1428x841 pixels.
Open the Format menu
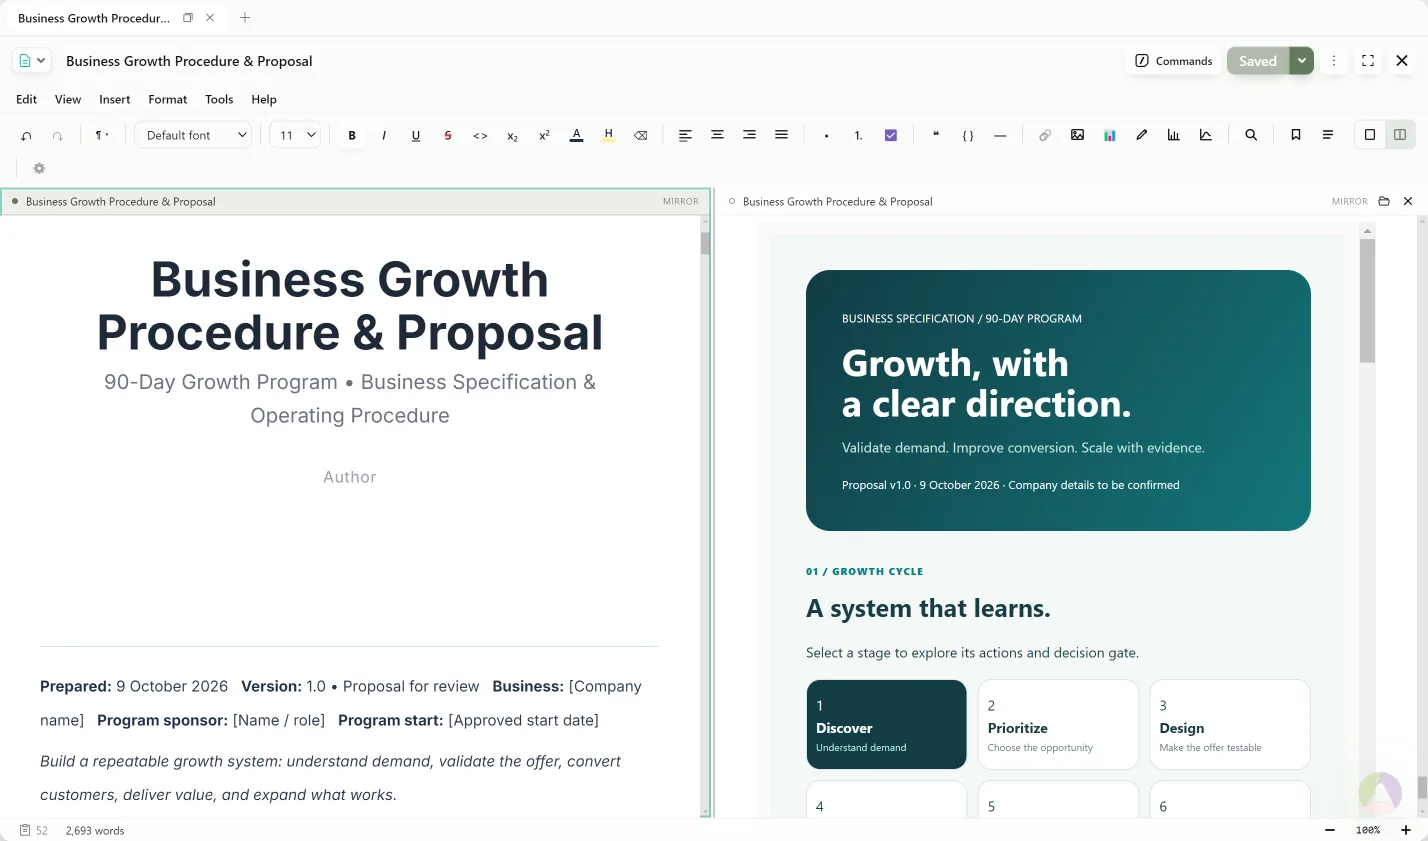coord(168,99)
